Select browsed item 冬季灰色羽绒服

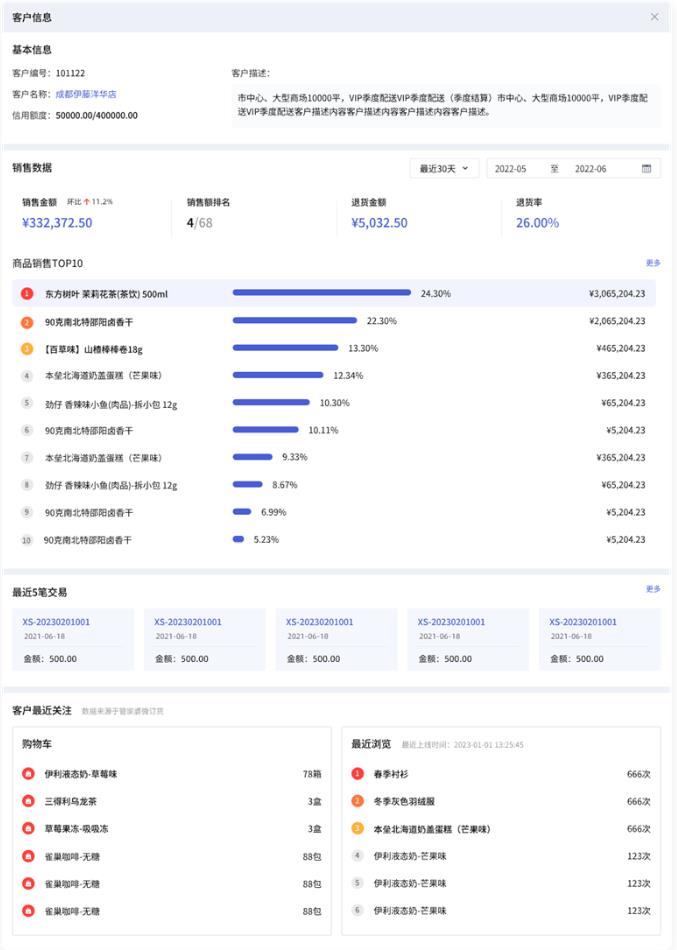coord(404,802)
